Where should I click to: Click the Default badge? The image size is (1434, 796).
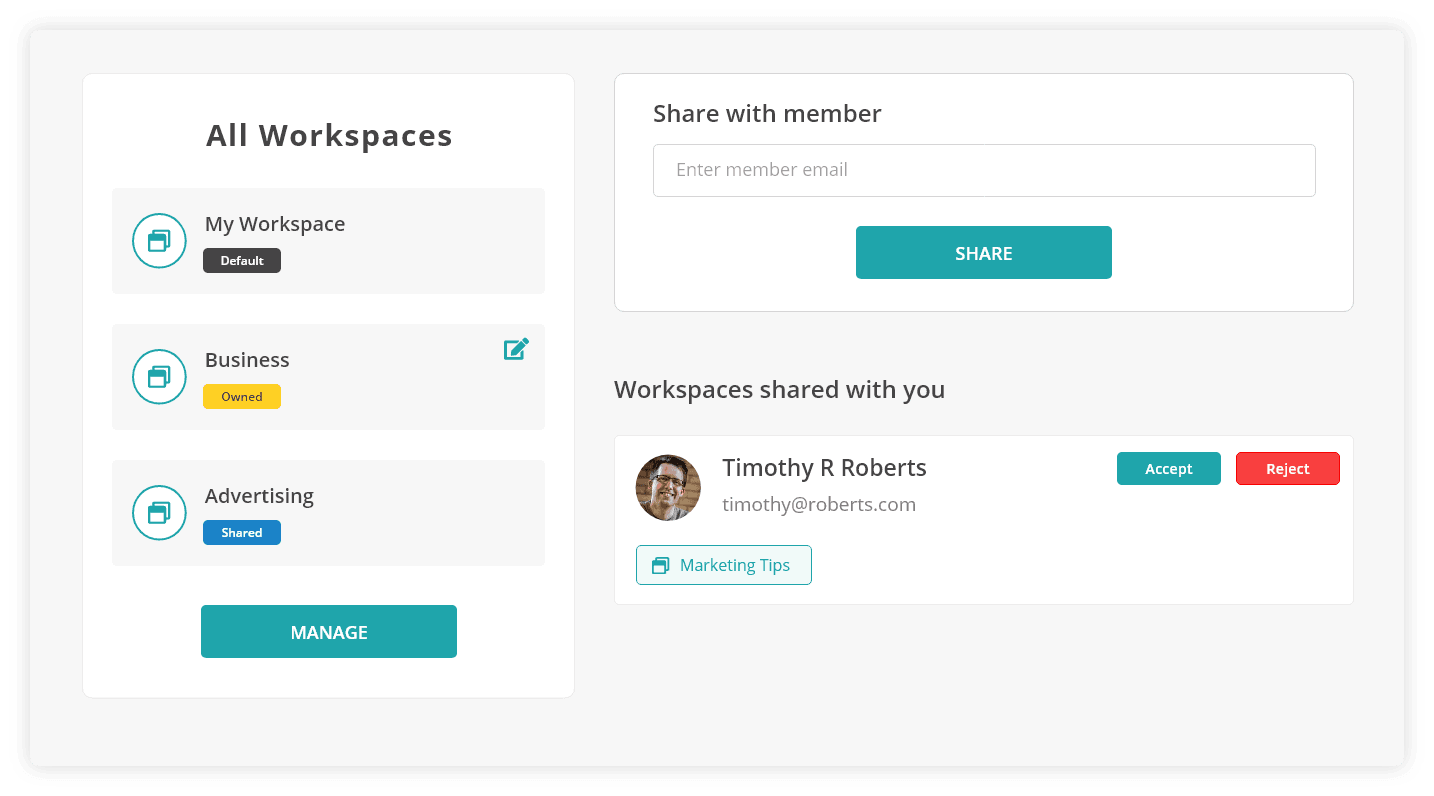click(x=242, y=261)
